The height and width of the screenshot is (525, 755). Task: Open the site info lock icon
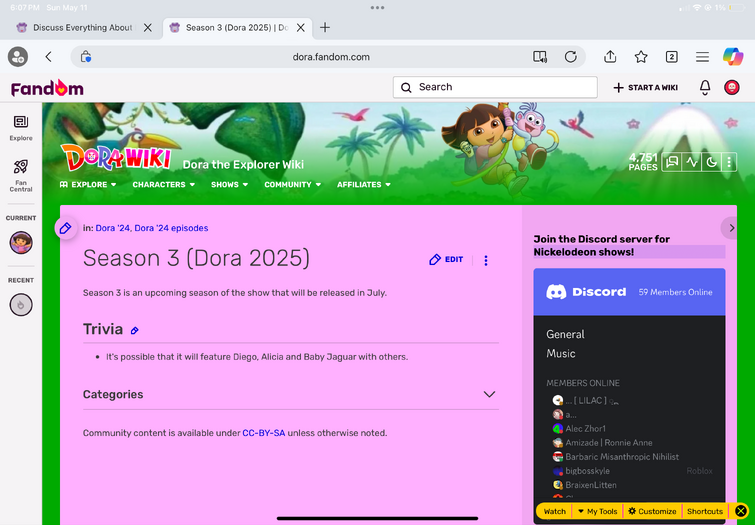point(86,57)
